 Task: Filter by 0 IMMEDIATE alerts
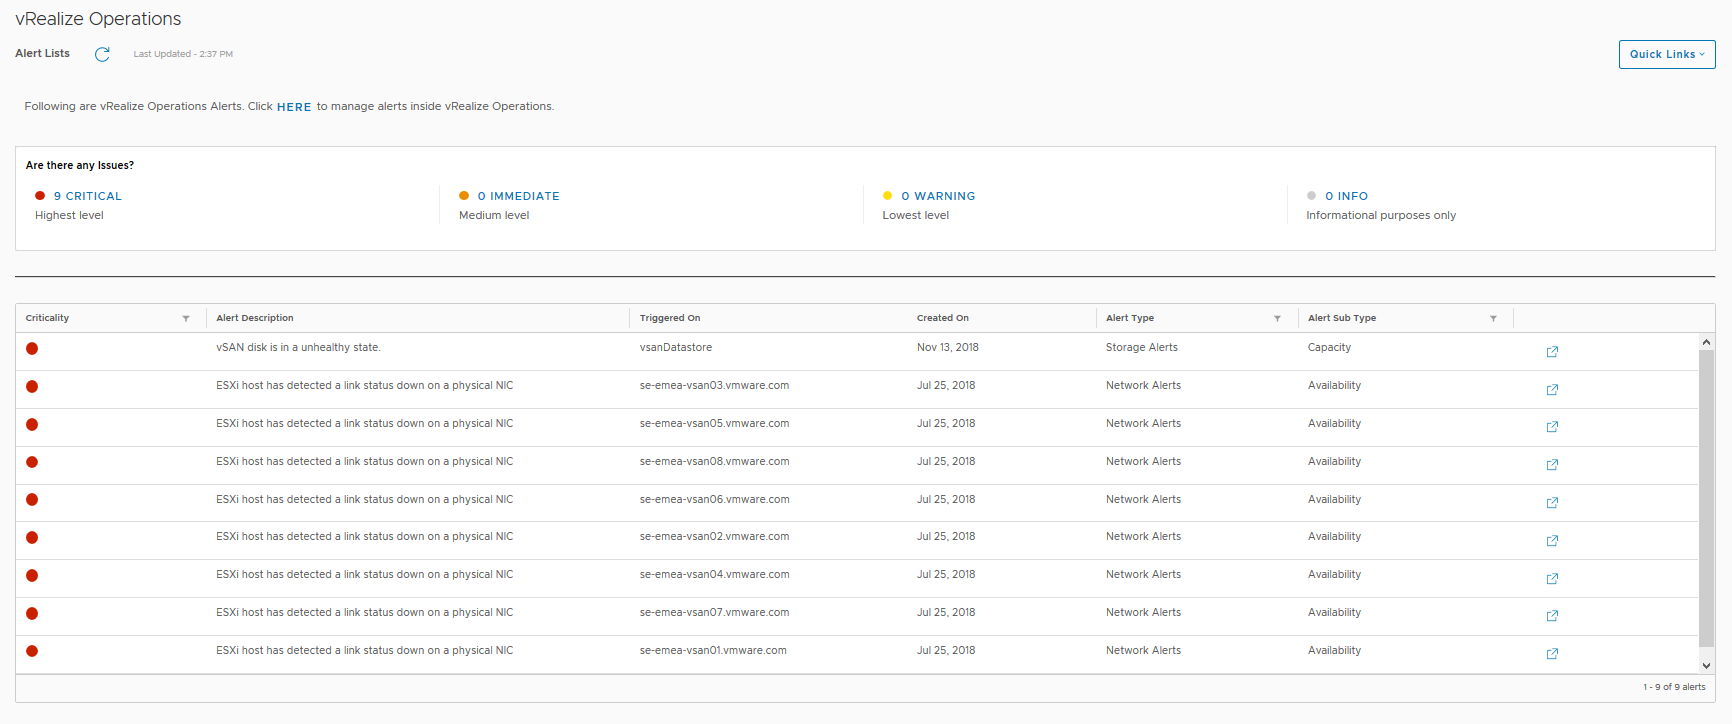coord(518,196)
